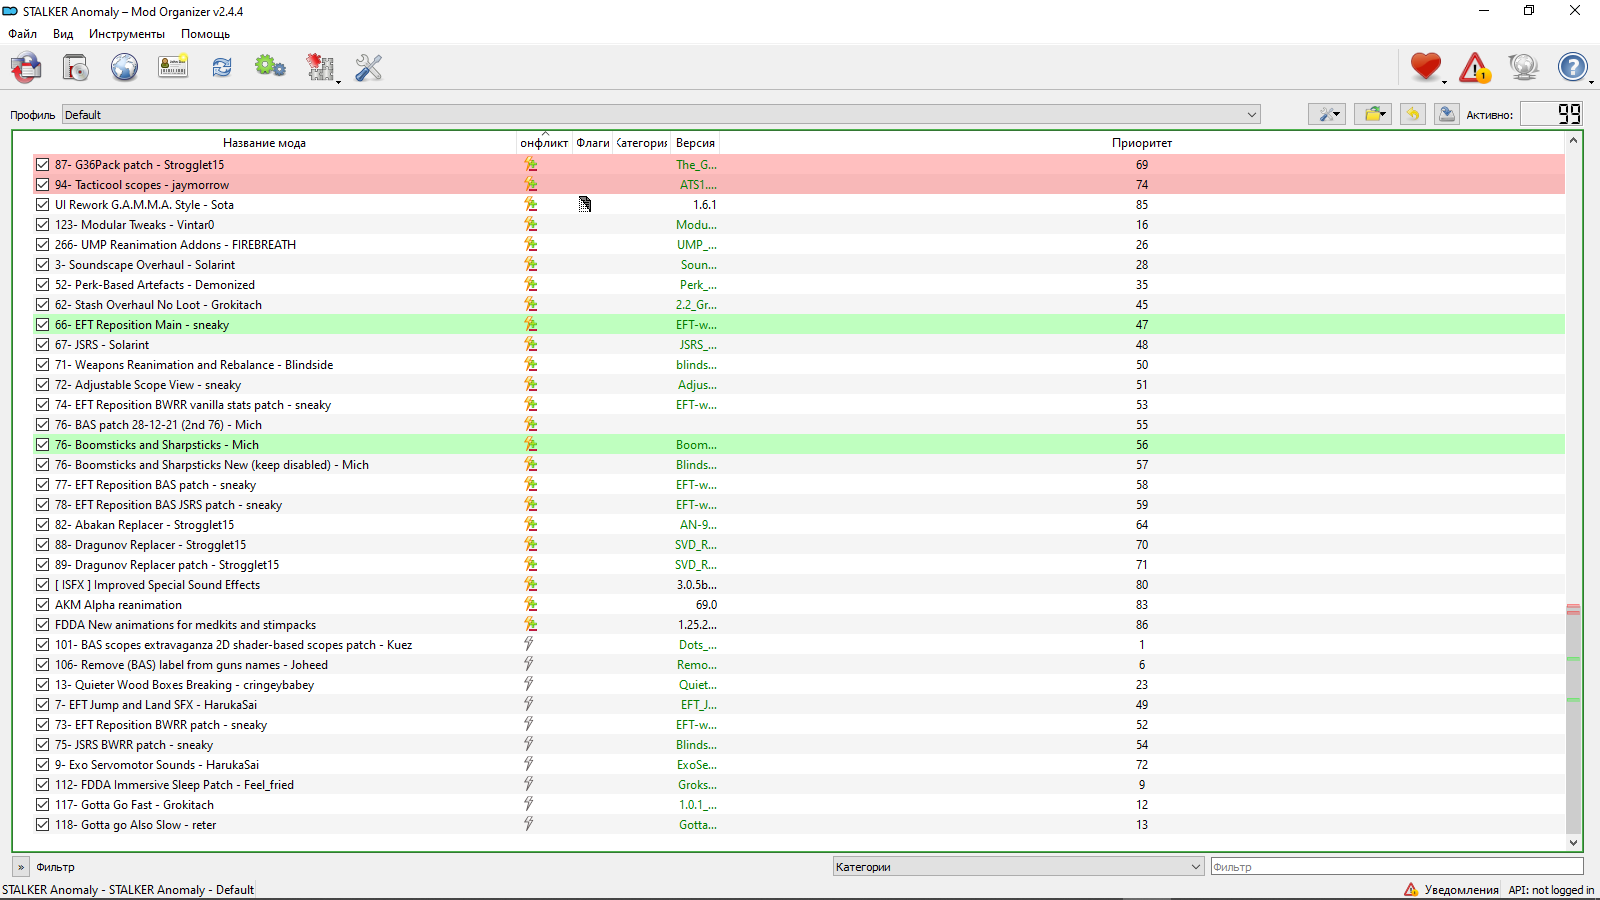This screenshot has width=1600, height=900.
Task: Click conflict icon of 66- EFT Reposition Main
Action: pyautogui.click(x=531, y=324)
